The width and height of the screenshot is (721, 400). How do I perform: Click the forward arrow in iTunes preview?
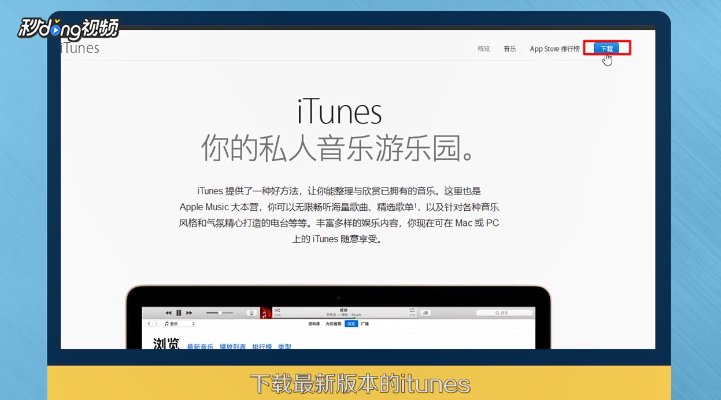tap(156, 324)
